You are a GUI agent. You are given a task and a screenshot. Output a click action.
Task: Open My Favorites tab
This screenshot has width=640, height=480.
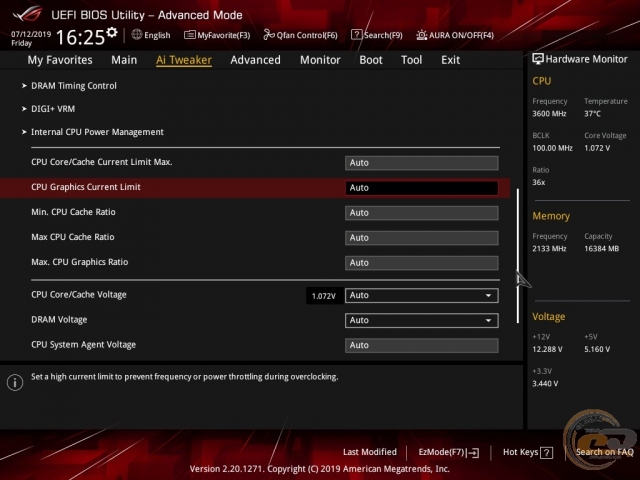click(60, 60)
